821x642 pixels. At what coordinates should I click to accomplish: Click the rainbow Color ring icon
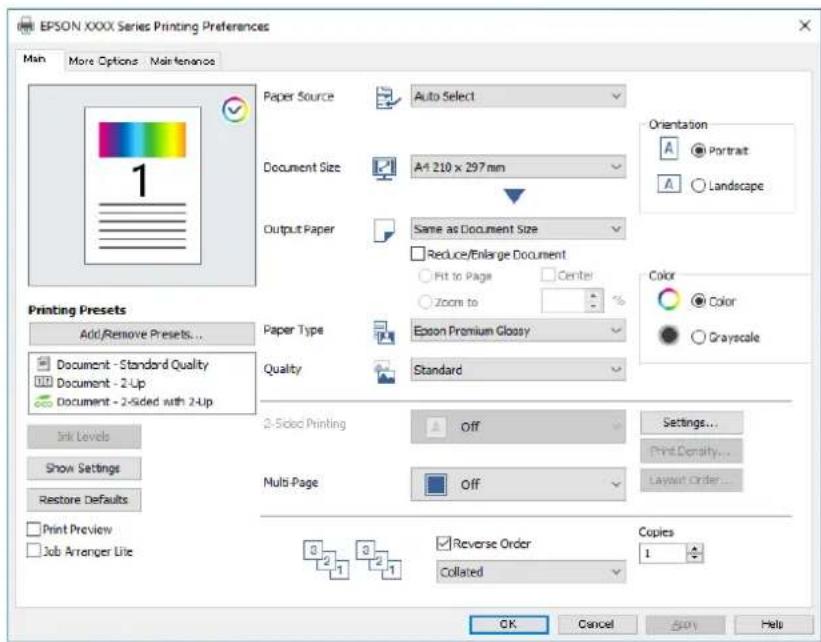pos(669,300)
